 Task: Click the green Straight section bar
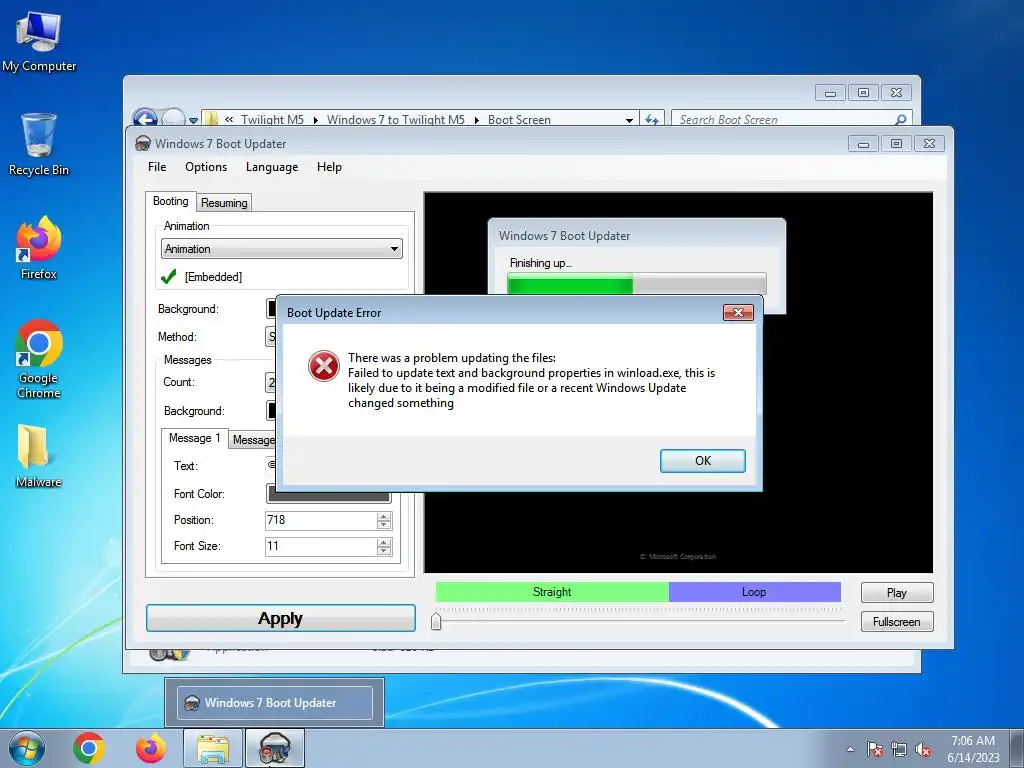click(552, 592)
